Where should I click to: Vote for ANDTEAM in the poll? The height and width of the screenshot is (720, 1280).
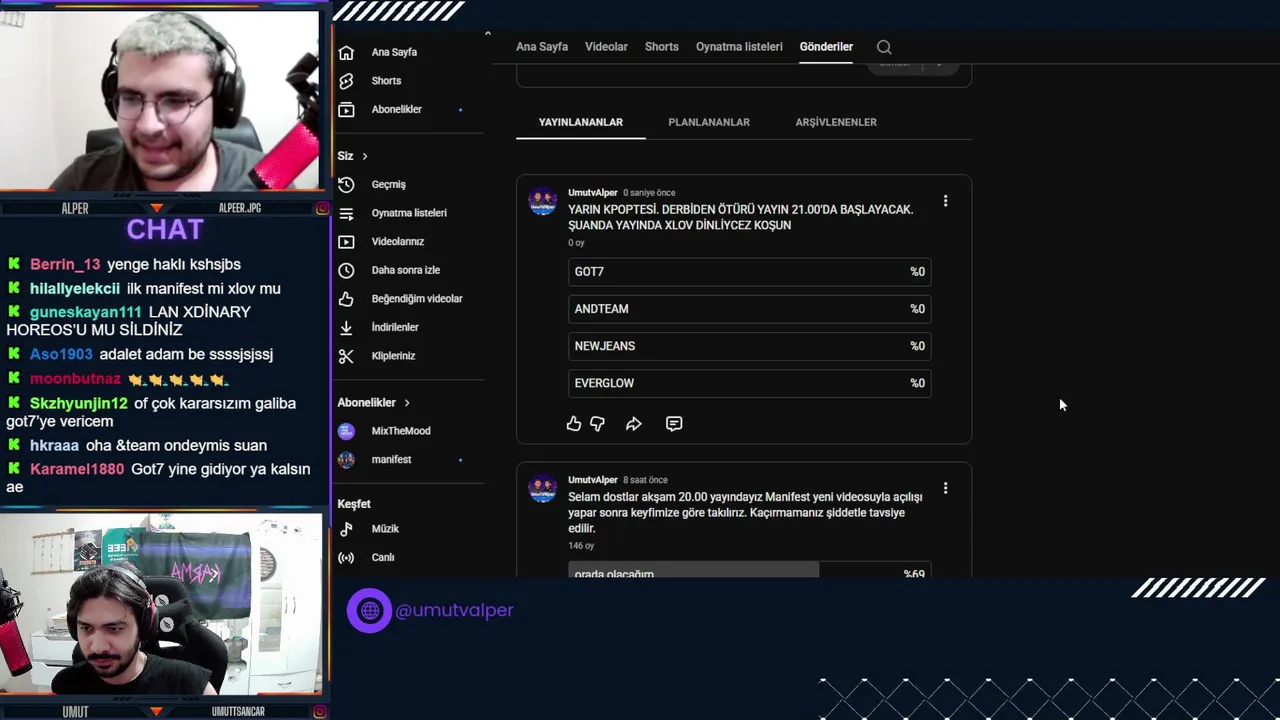coord(750,309)
